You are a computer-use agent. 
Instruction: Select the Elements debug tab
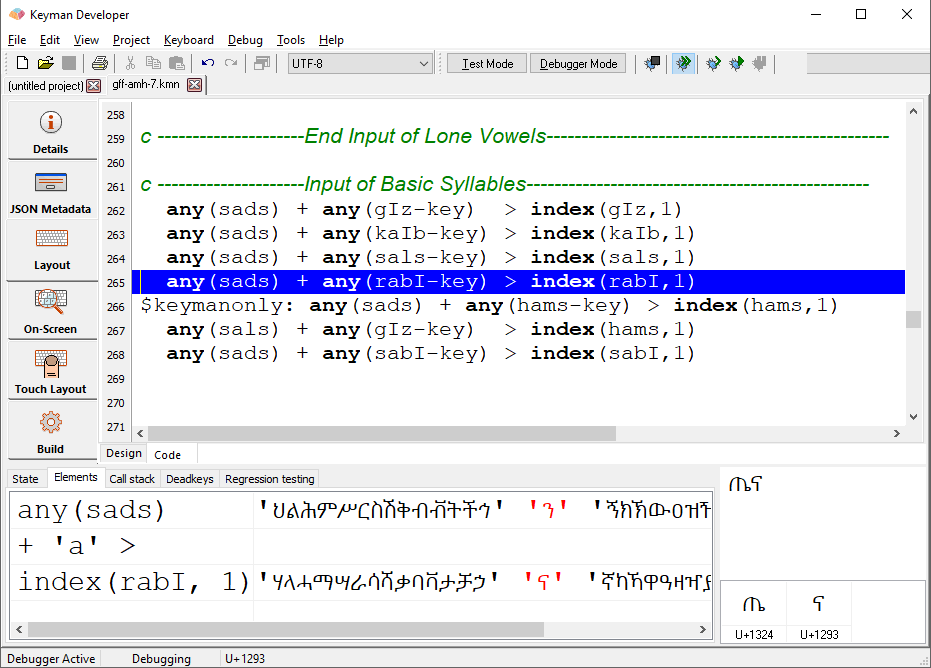click(75, 477)
